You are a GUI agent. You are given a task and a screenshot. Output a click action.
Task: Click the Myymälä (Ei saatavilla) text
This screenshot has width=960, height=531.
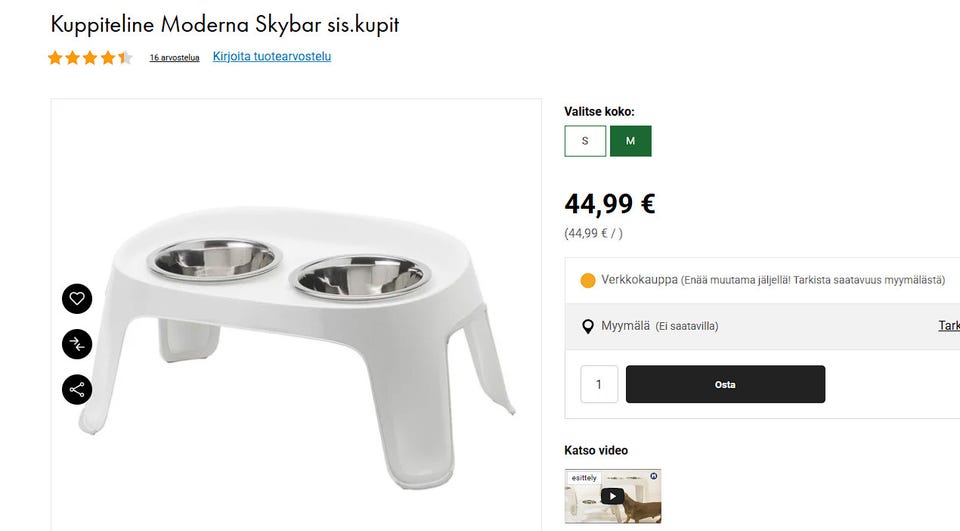[660, 326]
